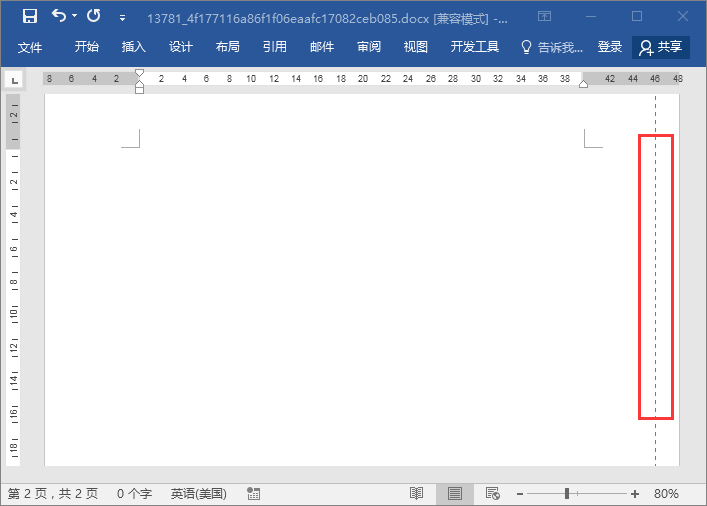Open the 开发工具 tab
Screen dimensions: 707x506
point(475,47)
